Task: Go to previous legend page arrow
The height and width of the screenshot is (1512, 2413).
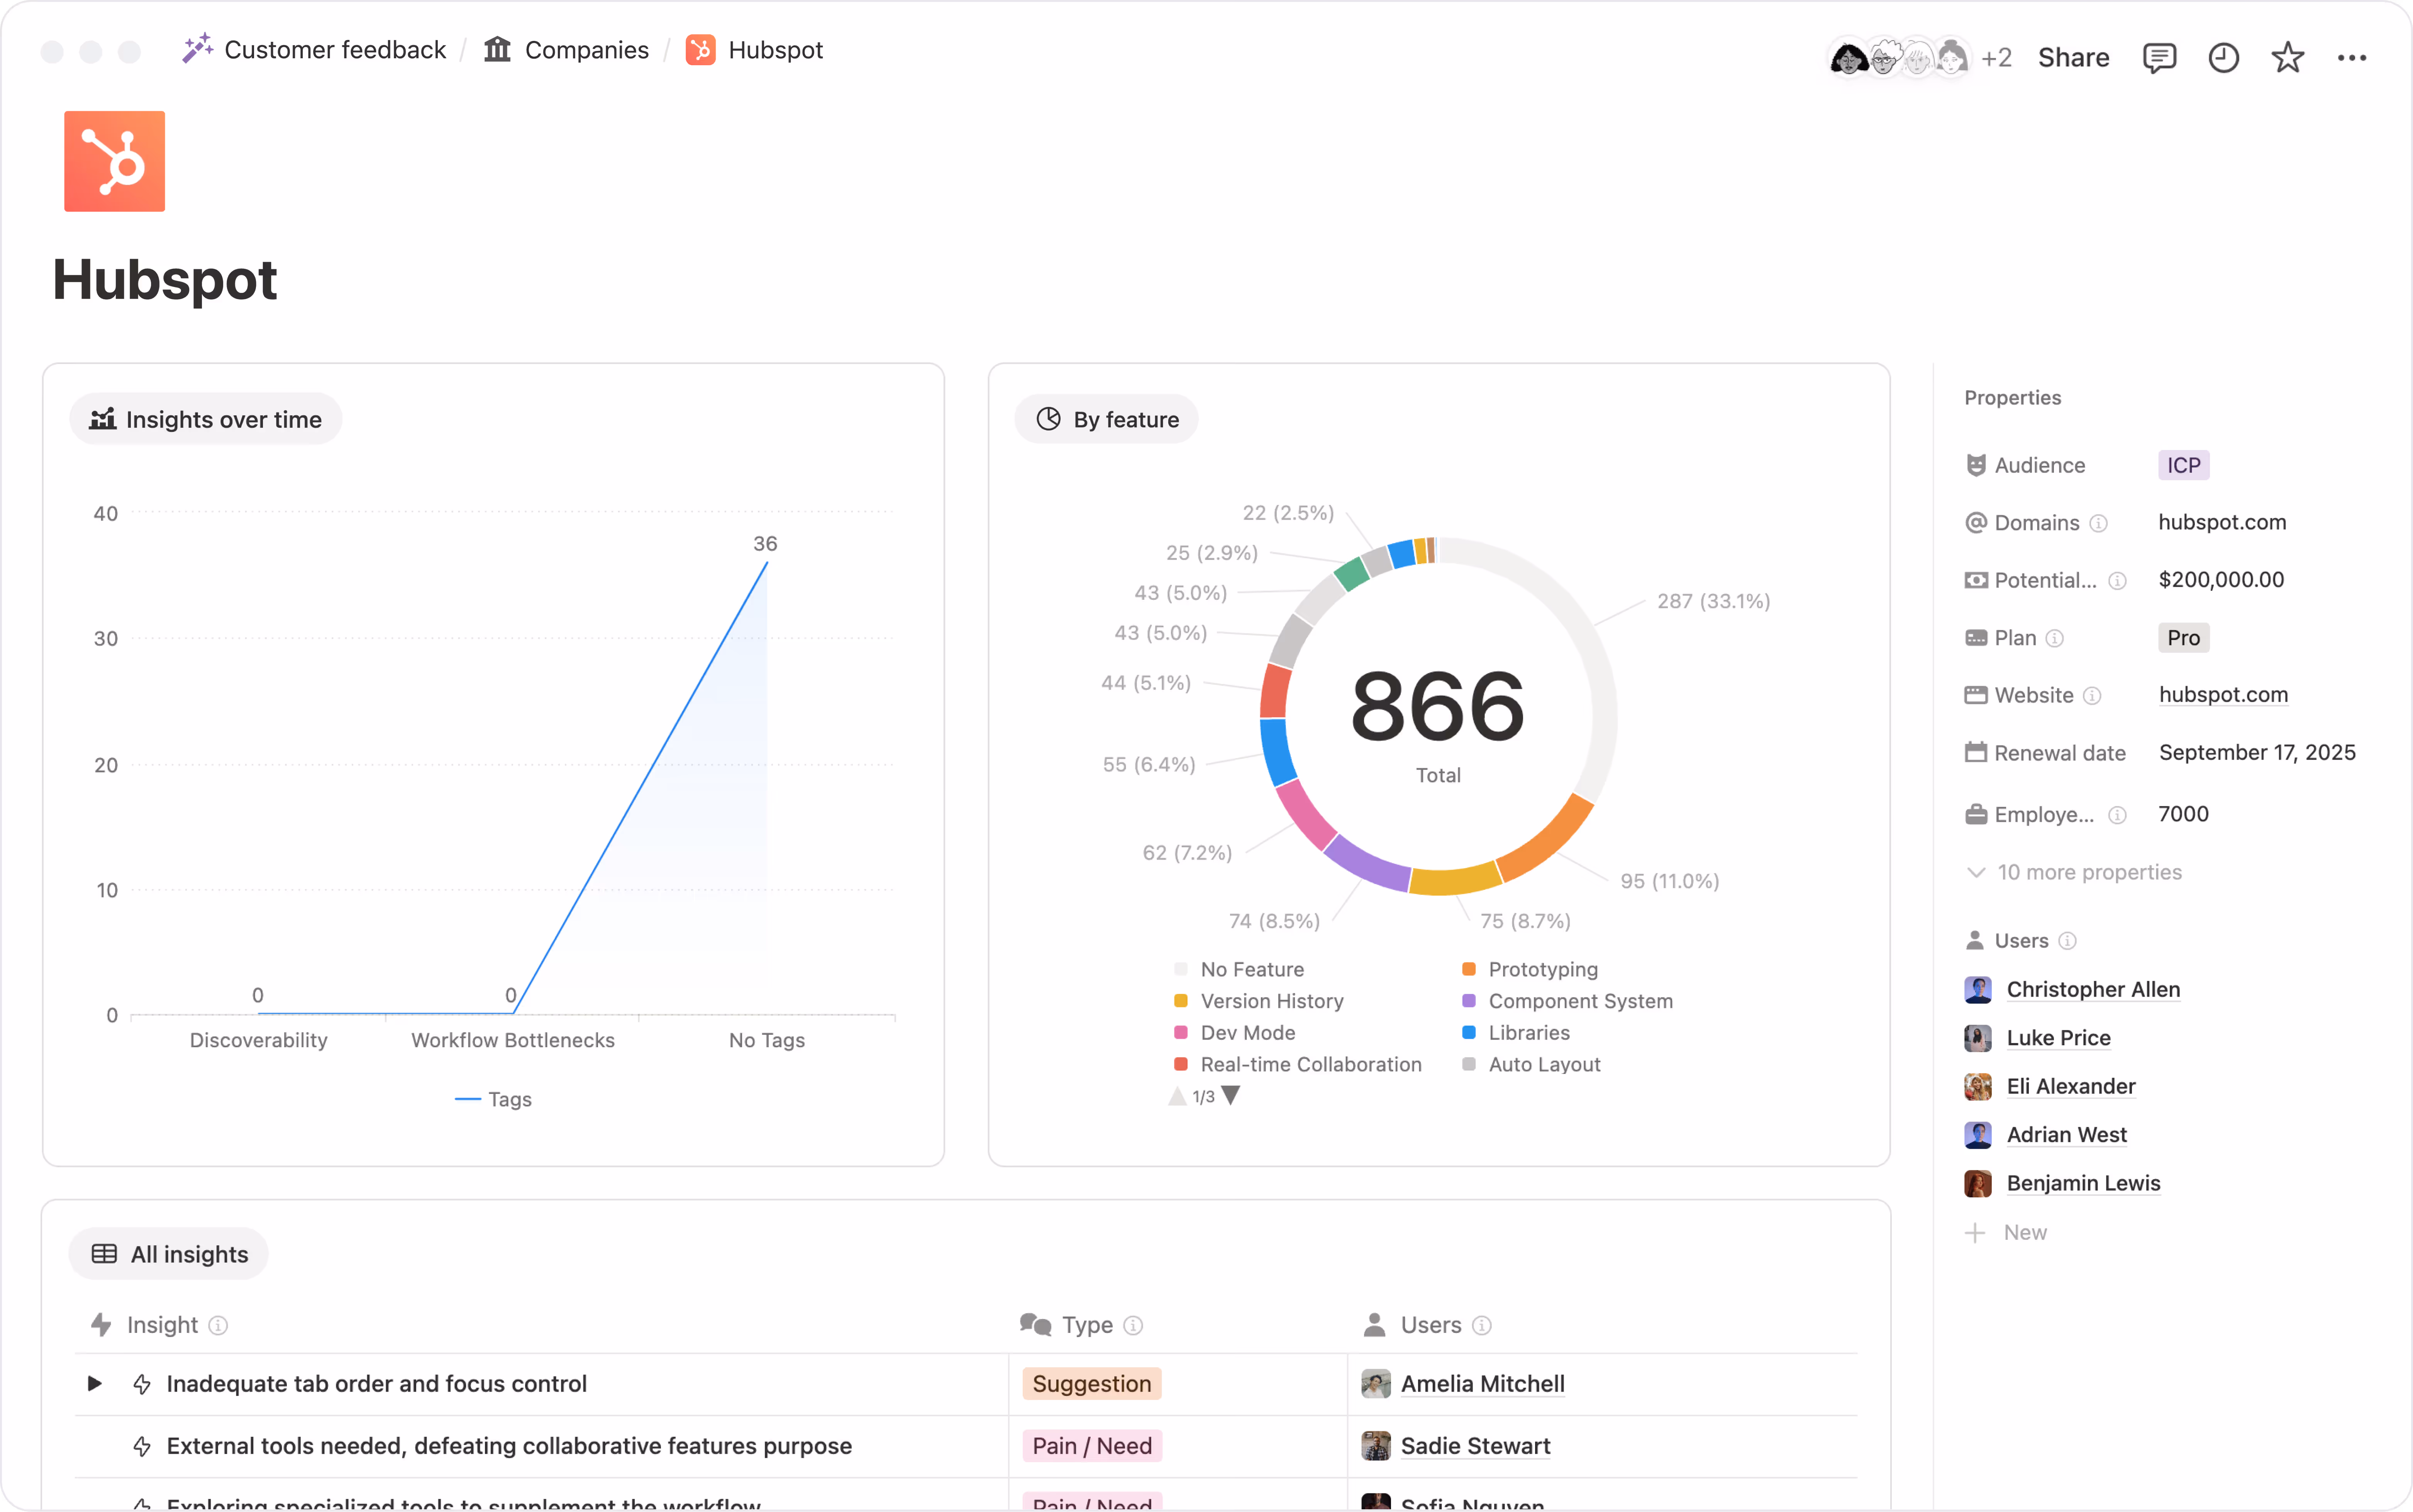Action: coord(1177,1096)
